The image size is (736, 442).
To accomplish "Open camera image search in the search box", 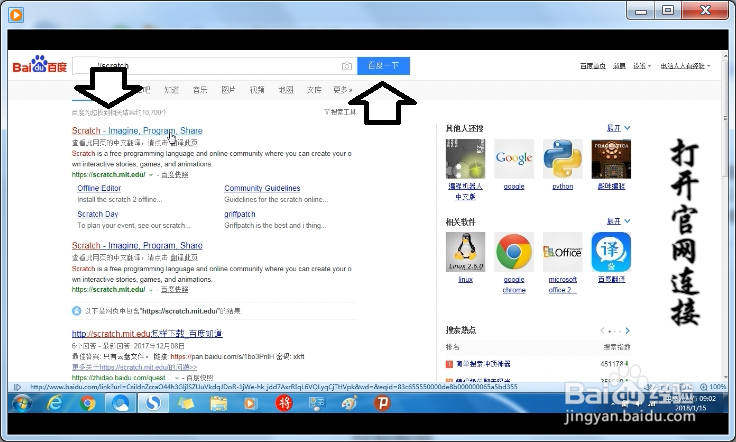I will pyautogui.click(x=346, y=66).
